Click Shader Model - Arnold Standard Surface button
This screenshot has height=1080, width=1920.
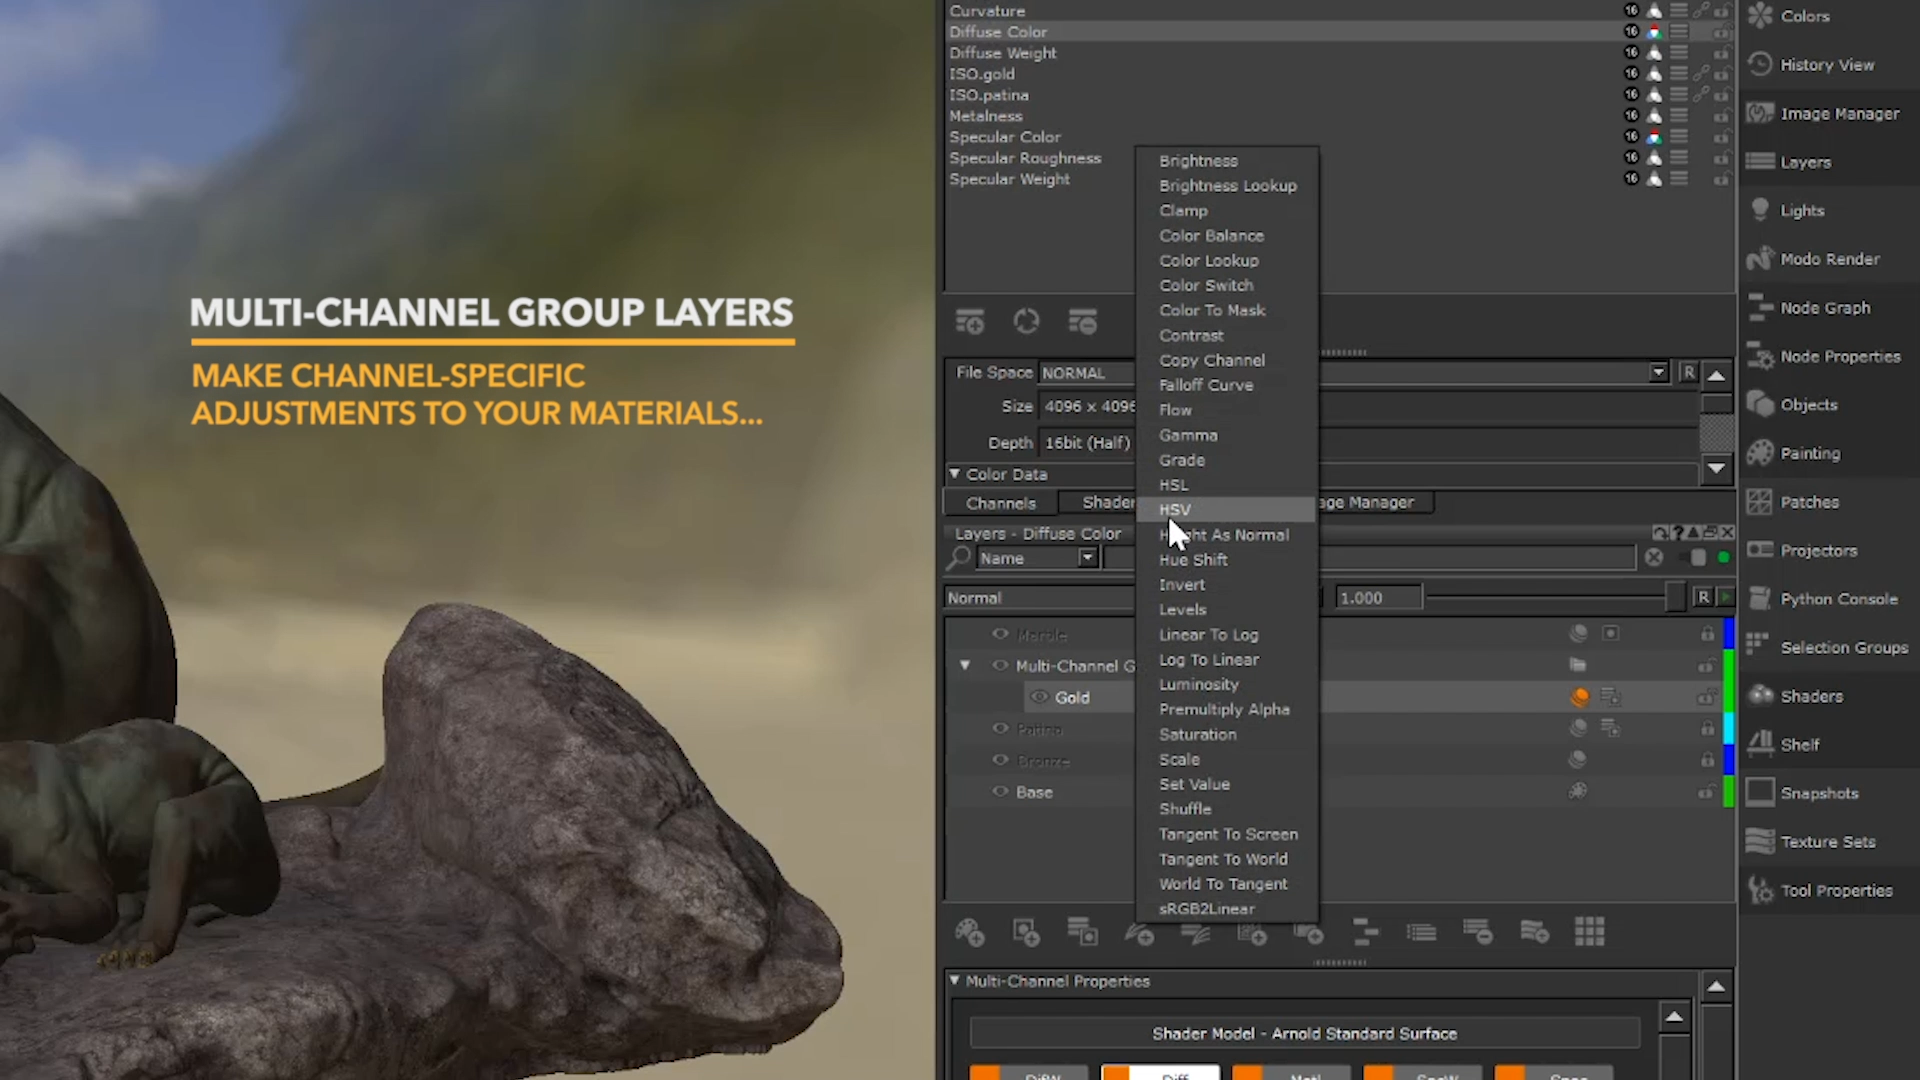(1304, 1033)
